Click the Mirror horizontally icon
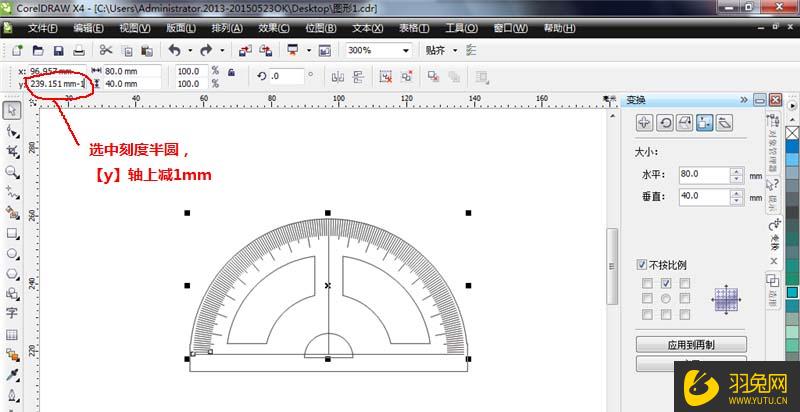The image size is (800, 412). point(338,76)
